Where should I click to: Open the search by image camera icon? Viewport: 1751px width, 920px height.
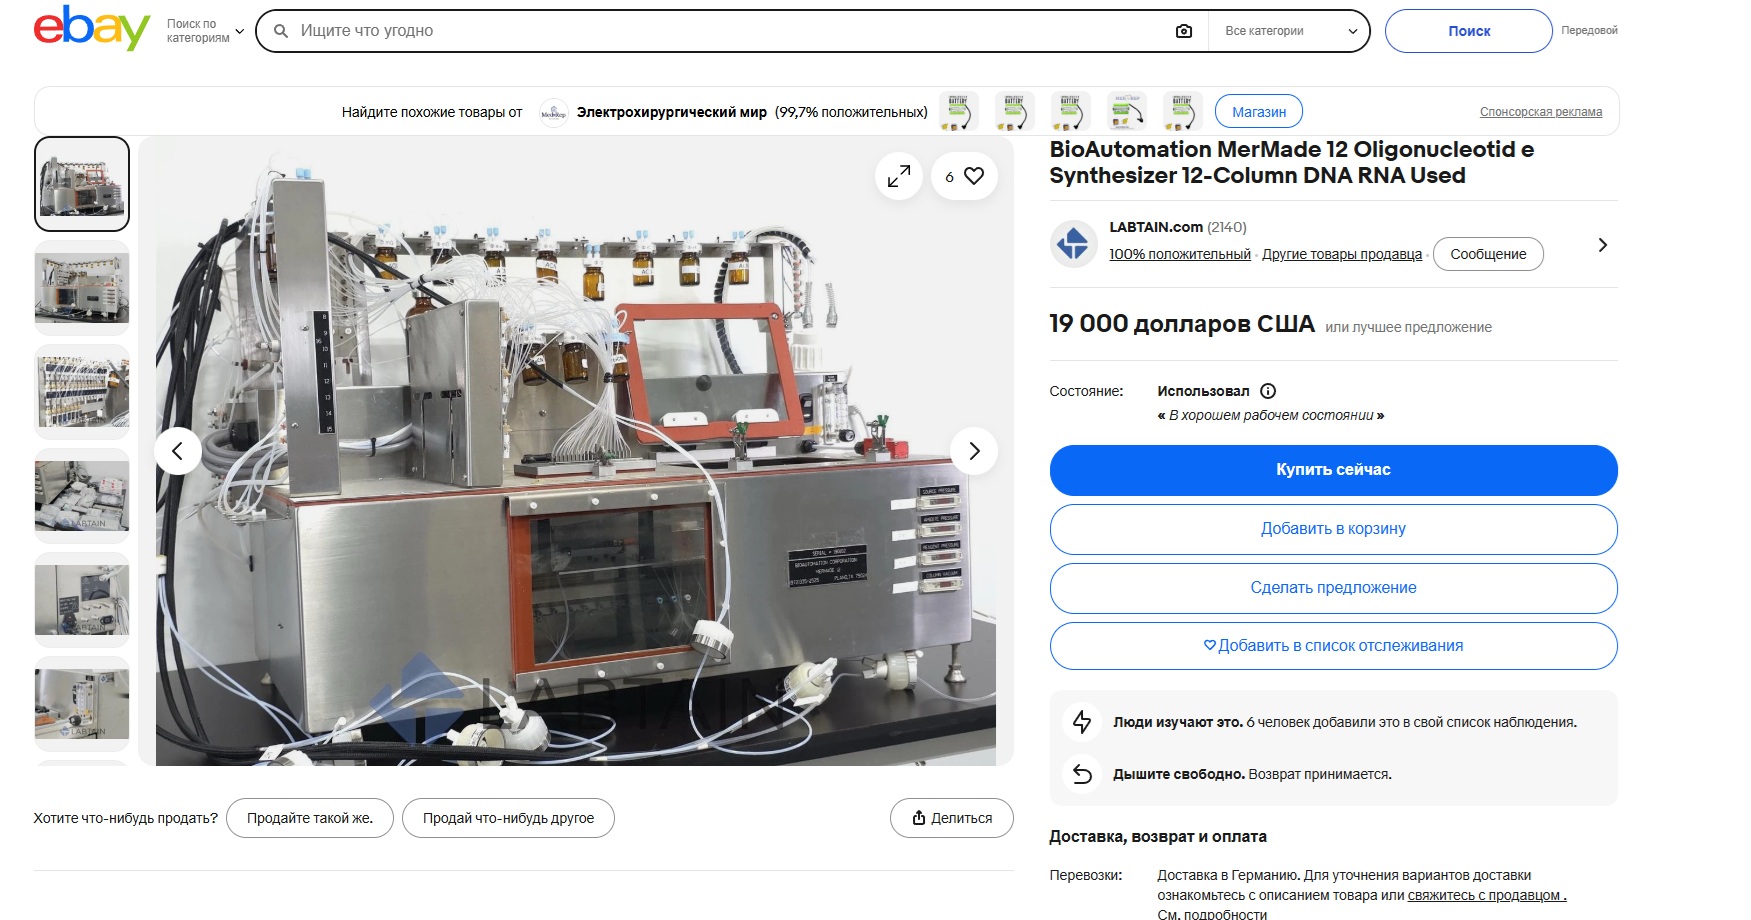pyautogui.click(x=1184, y=31)
